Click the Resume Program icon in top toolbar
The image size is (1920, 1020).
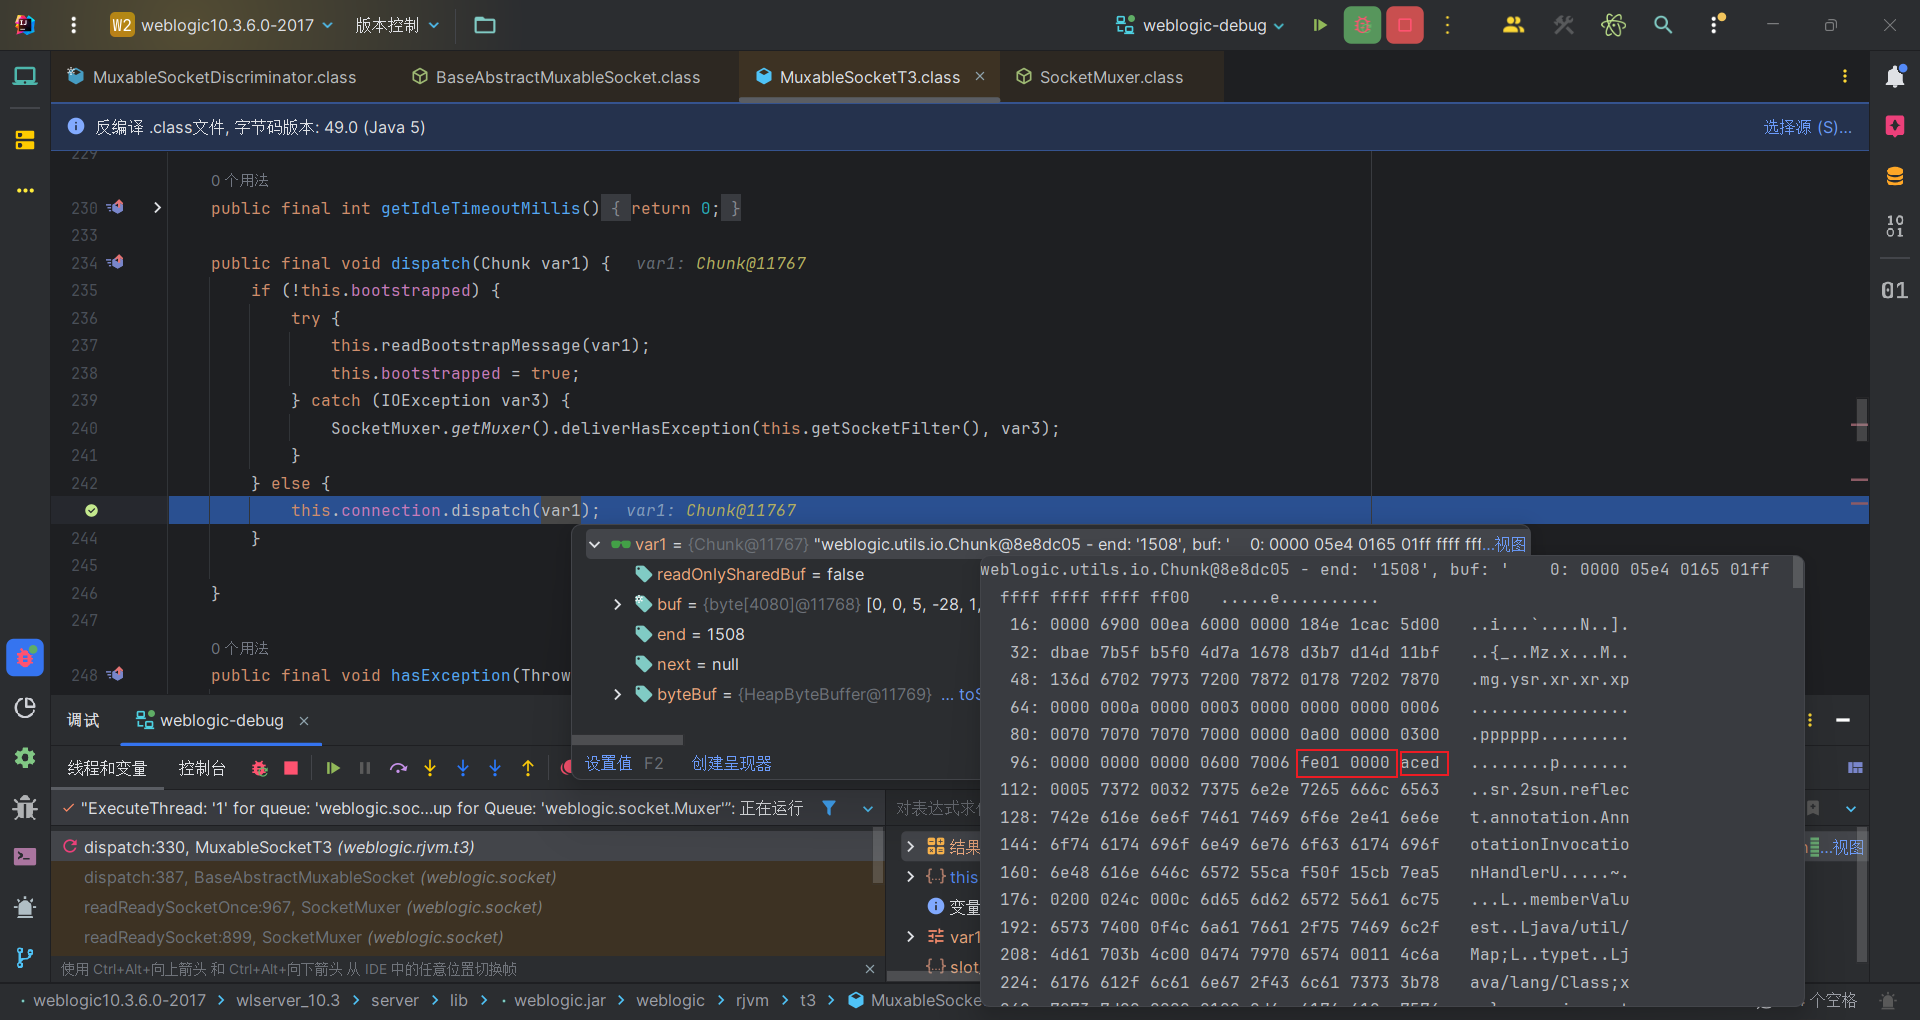1320,25
